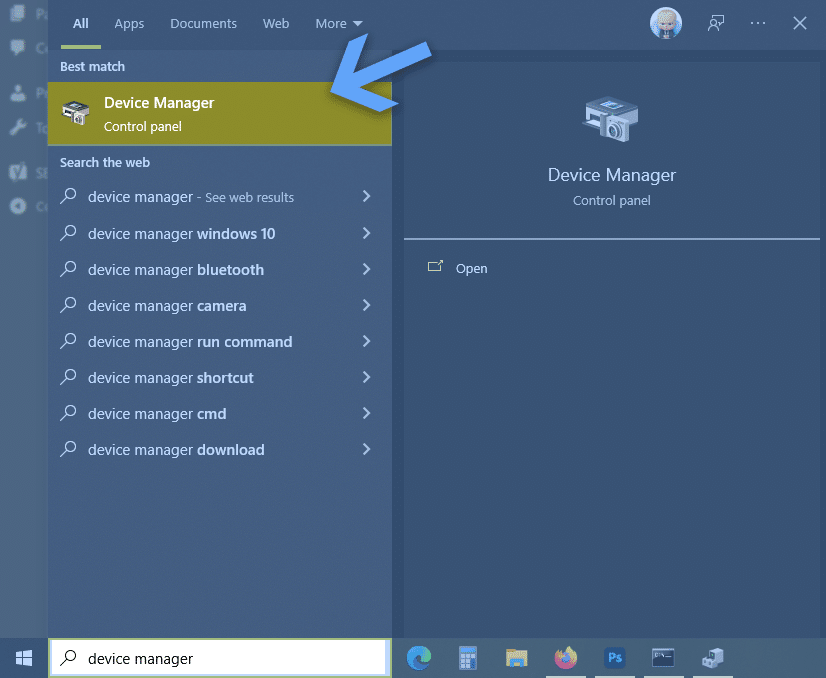Expand chevron for 'shortcut' suggestion

(x=367, y=377)
